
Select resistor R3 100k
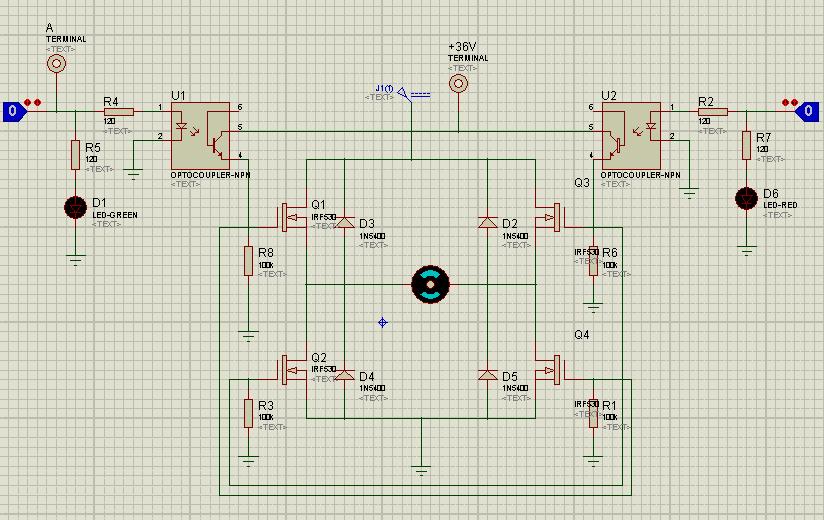tap(249, 413)
